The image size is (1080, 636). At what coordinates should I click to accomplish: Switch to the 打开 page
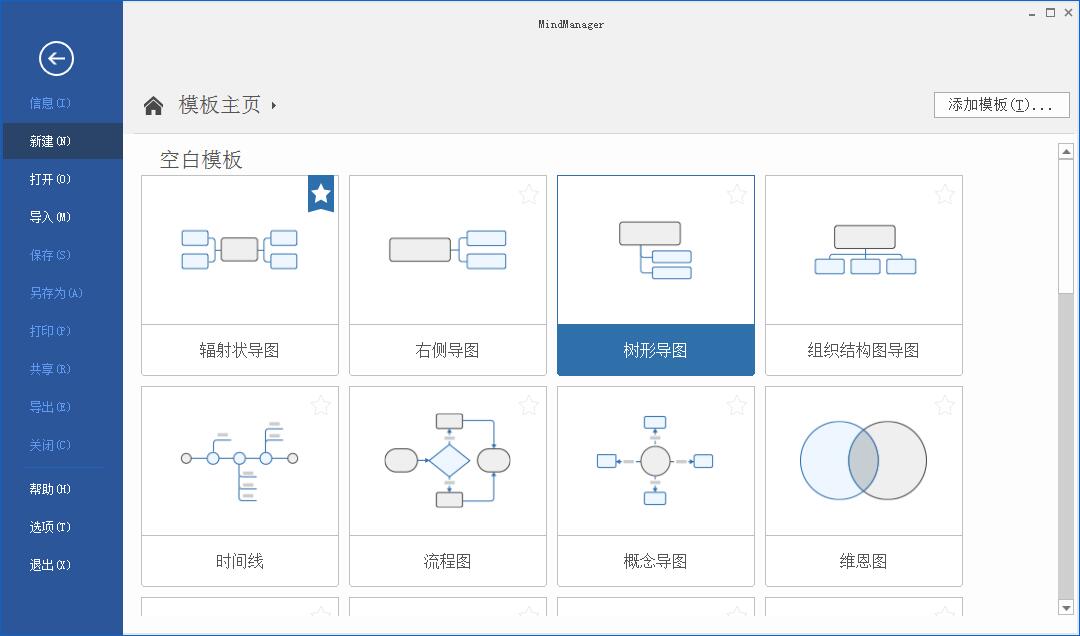[45, 179]
